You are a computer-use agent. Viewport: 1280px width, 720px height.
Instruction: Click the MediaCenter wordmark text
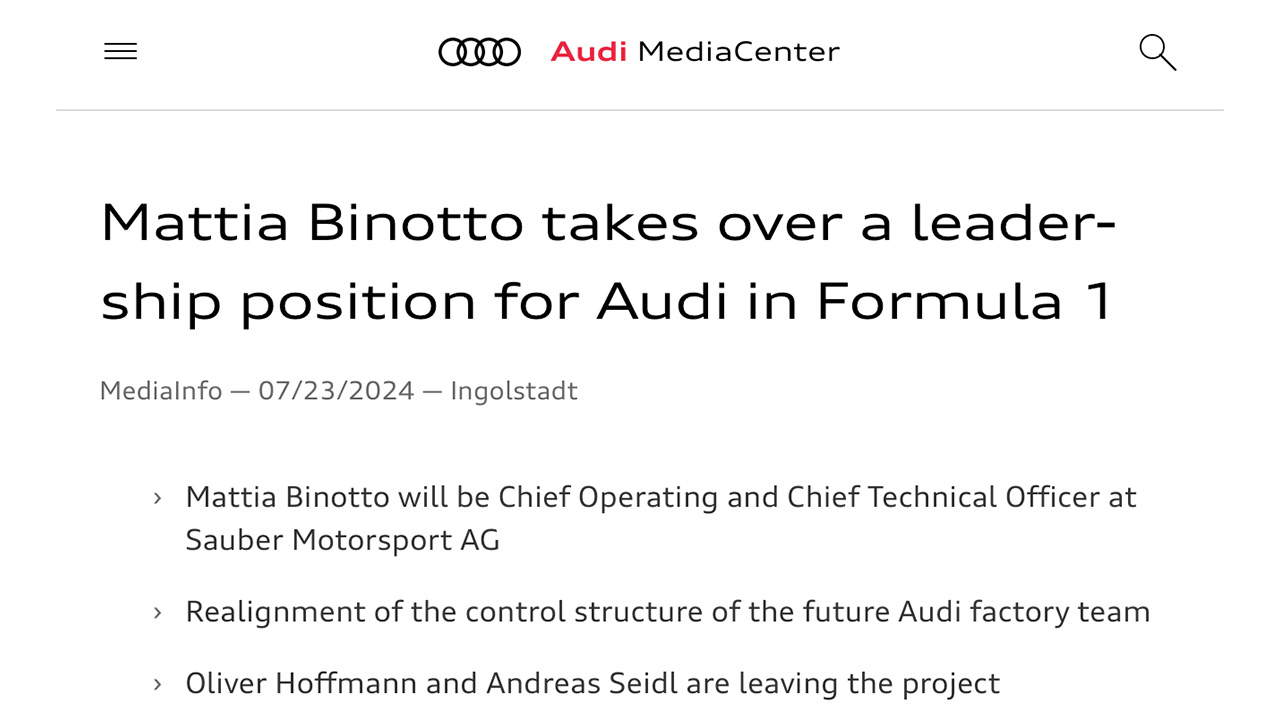738,52
